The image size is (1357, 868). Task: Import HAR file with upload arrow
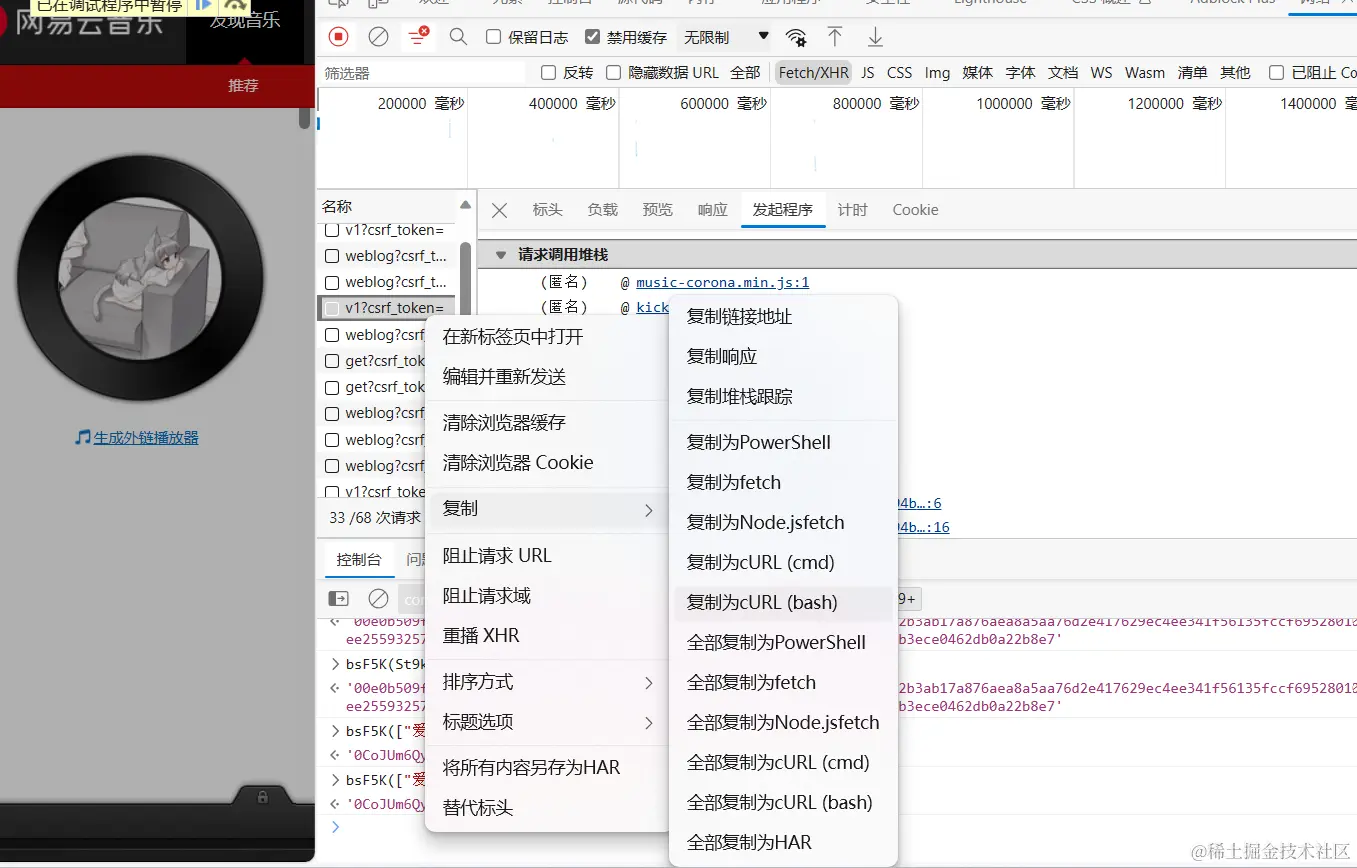[835, 37]
